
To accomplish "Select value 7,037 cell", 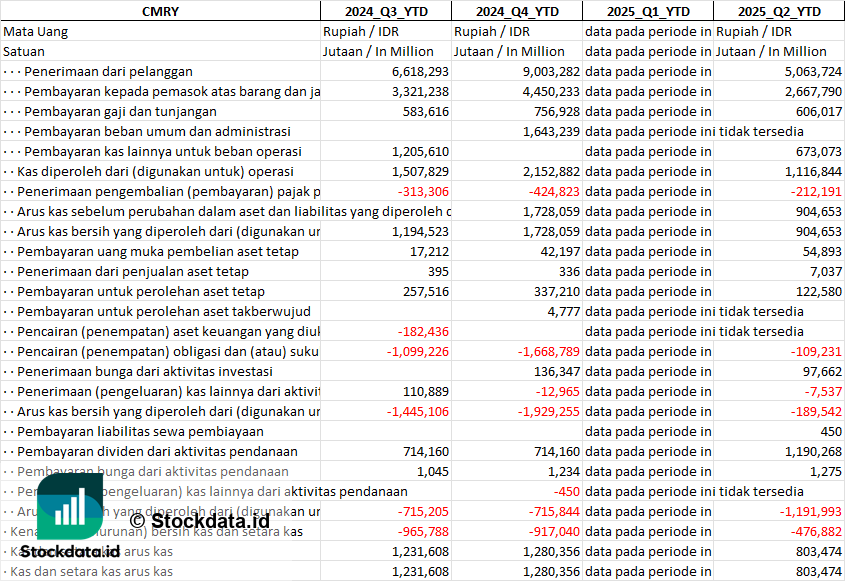I will click(779, 272).
